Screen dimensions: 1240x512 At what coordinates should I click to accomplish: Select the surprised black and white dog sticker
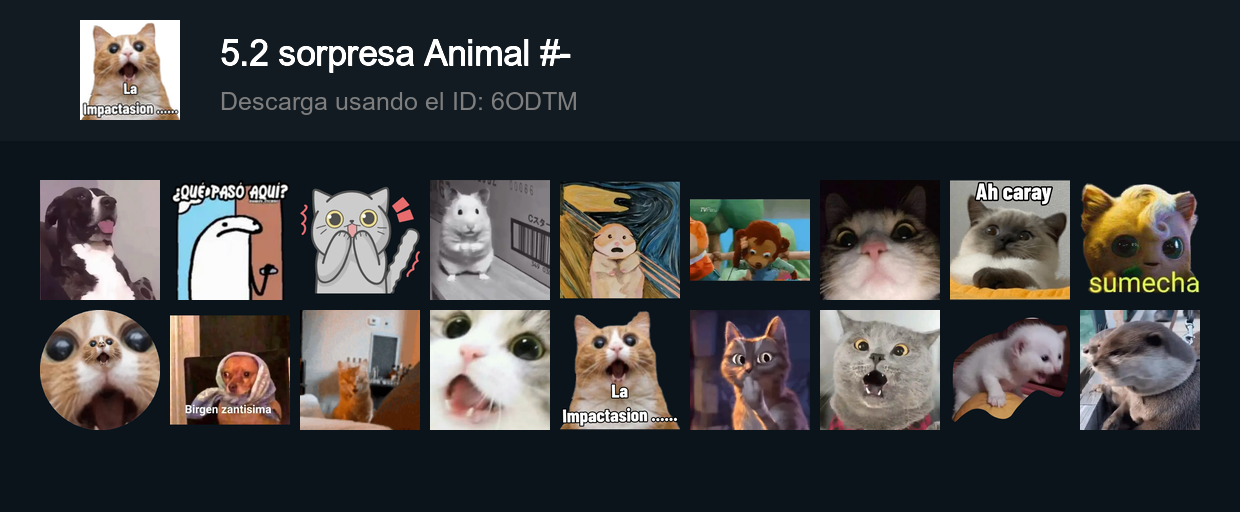[x=100, y=240]
